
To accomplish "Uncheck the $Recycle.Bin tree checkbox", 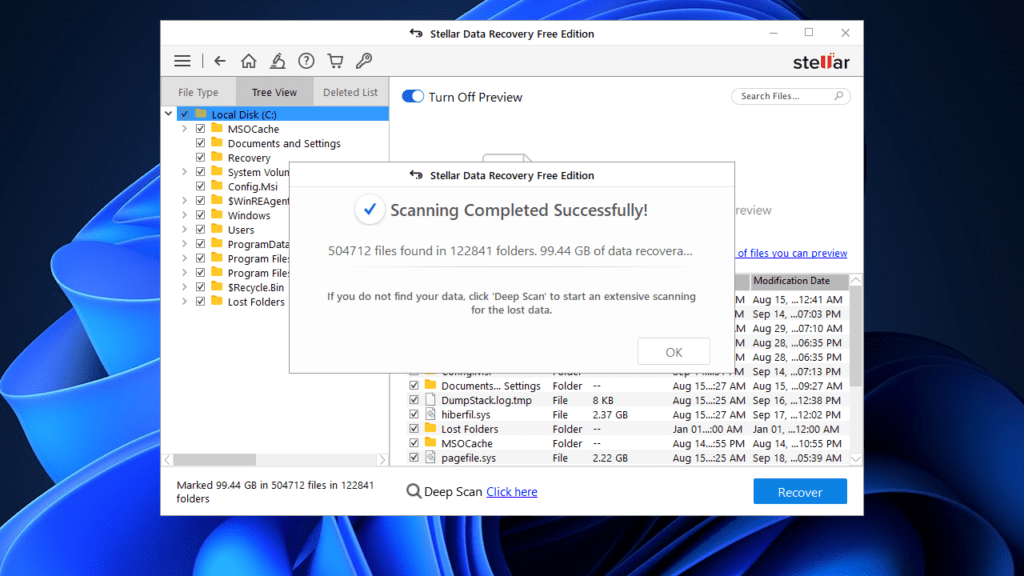I will tap(200, 287).
